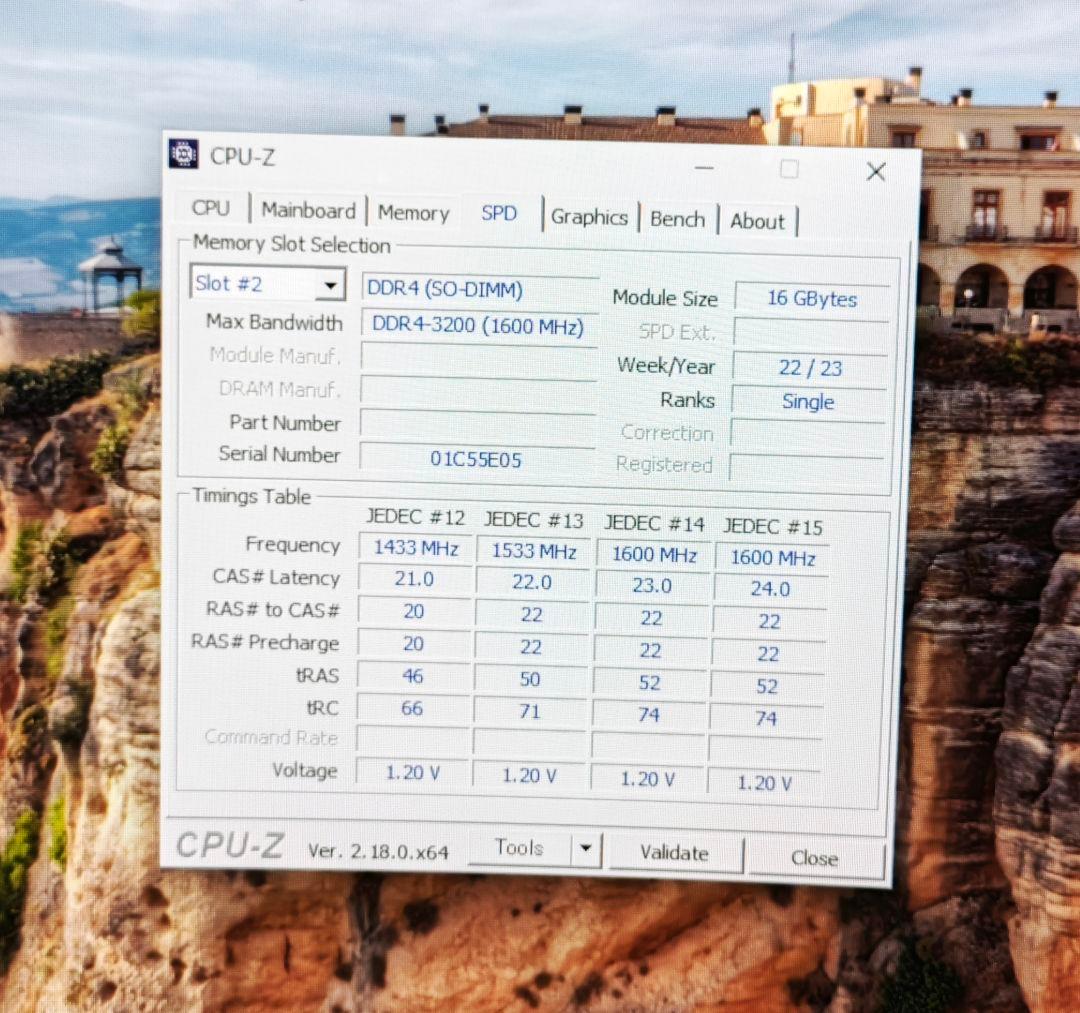Click the JEDEC #14 column header
The image size is (1080, 1013).
(654, 524)
